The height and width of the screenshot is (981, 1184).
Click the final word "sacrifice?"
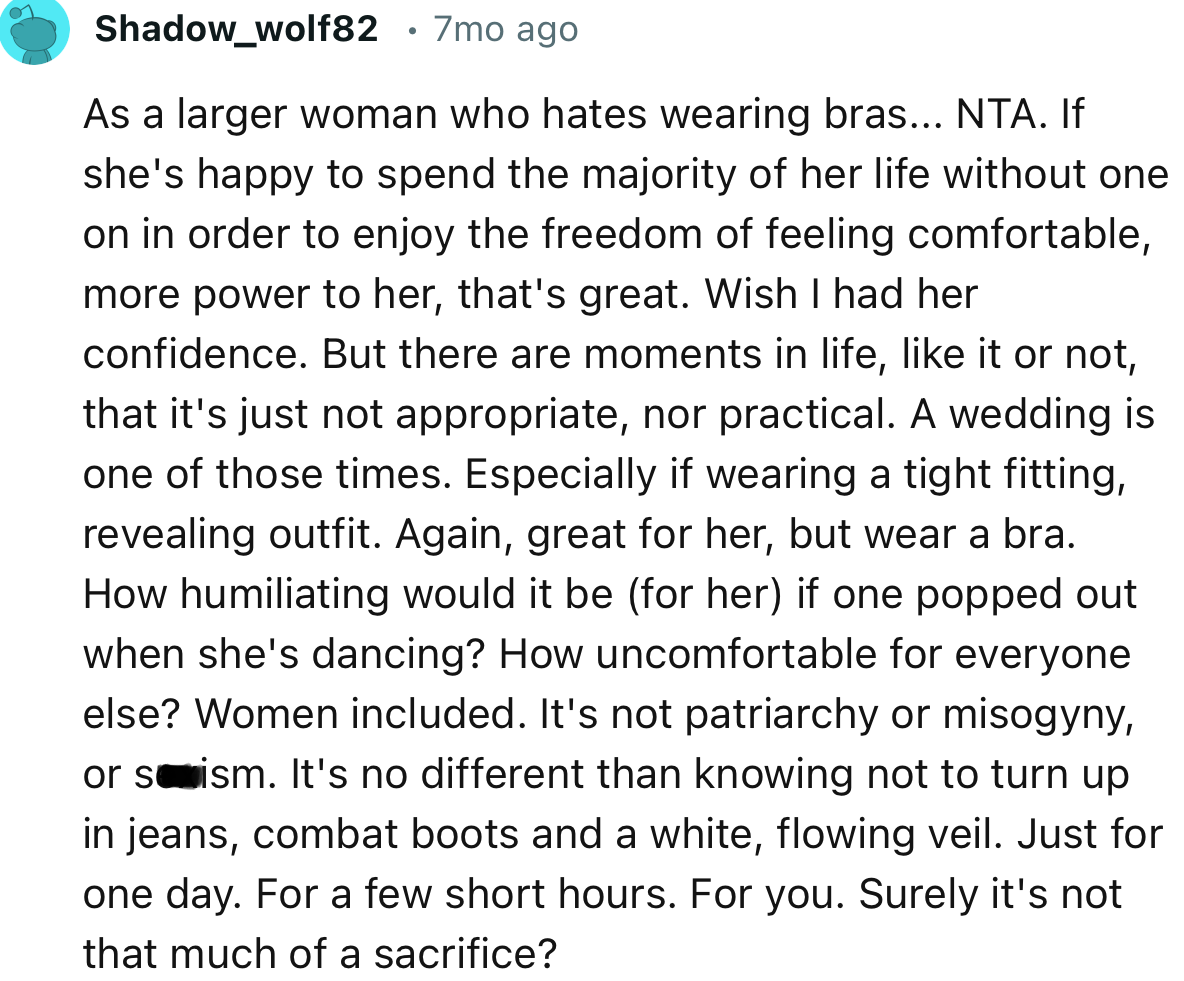[x=464, y=954]
